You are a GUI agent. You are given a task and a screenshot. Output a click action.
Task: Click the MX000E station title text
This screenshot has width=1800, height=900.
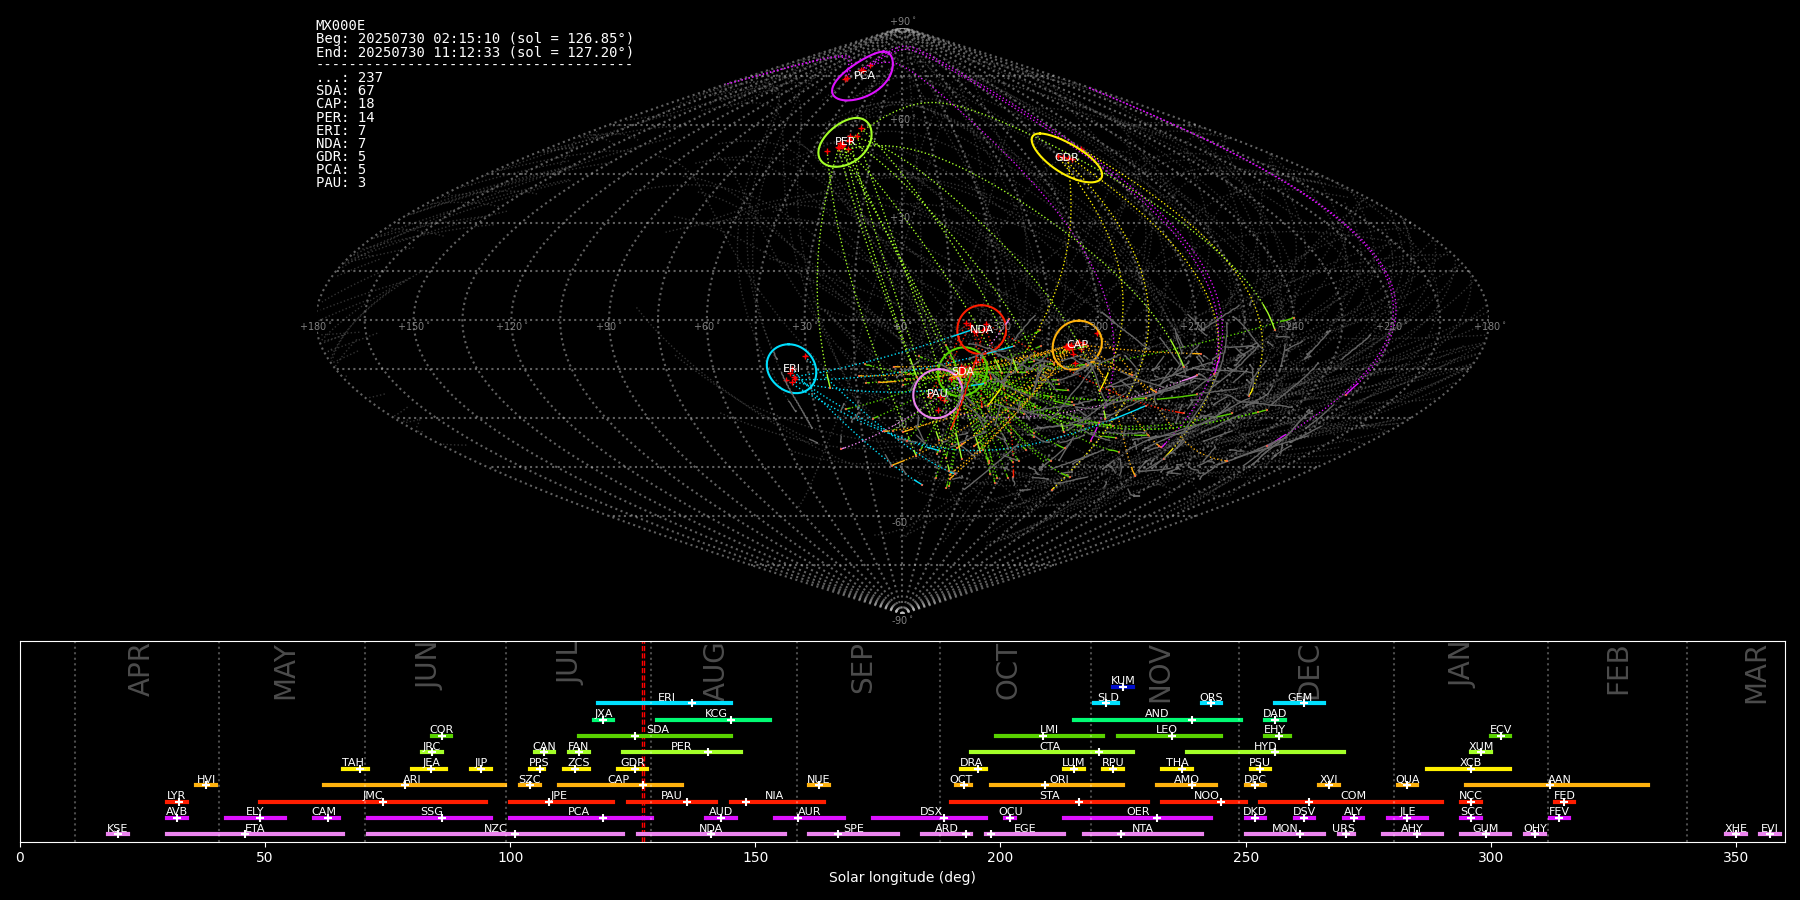click(340, 26)
